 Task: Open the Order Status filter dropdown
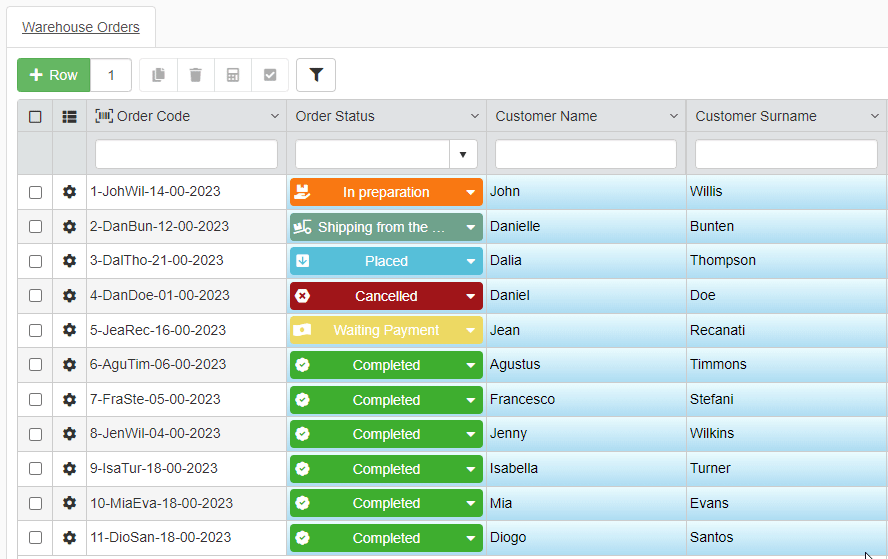click(463, 155)
